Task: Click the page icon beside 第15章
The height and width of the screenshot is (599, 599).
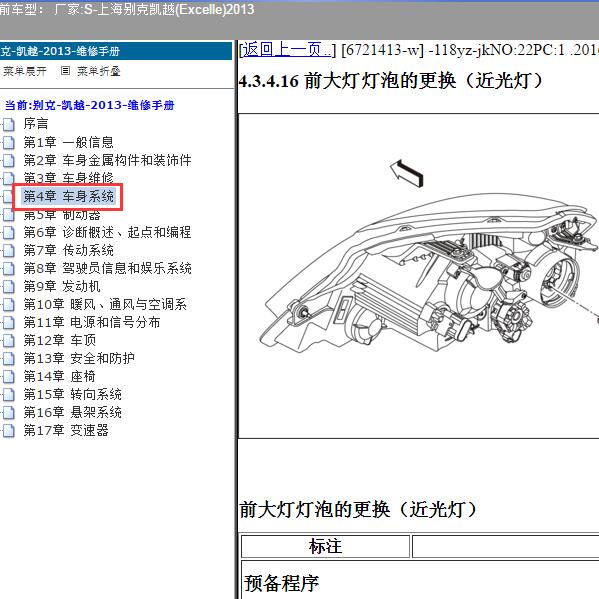Action: tap(8, 395)
